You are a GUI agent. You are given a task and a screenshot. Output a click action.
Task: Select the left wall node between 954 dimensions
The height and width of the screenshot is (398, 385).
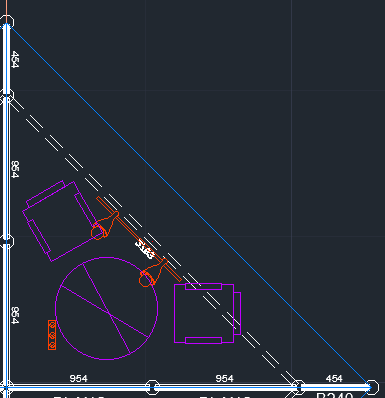click(x=7, y=241)
